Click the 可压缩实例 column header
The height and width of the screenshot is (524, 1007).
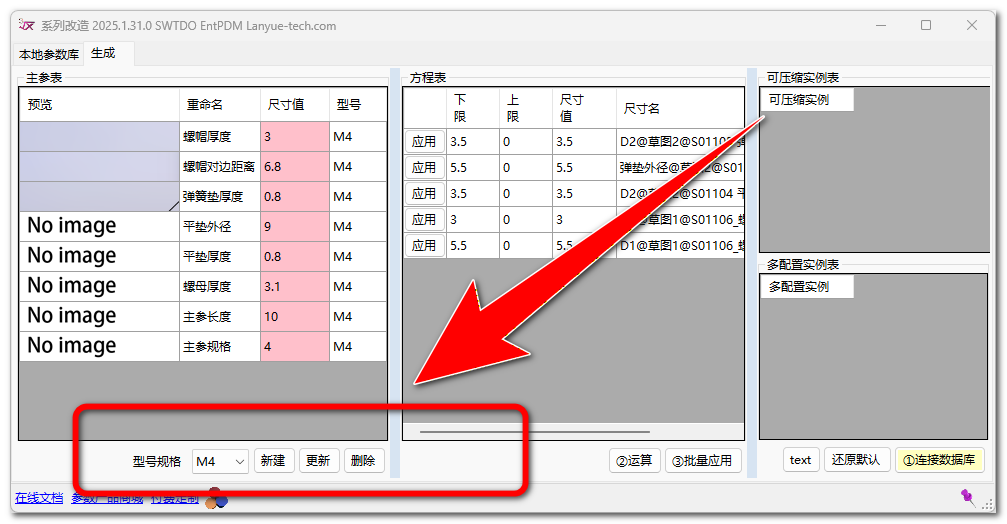click(x=807, y=100)
